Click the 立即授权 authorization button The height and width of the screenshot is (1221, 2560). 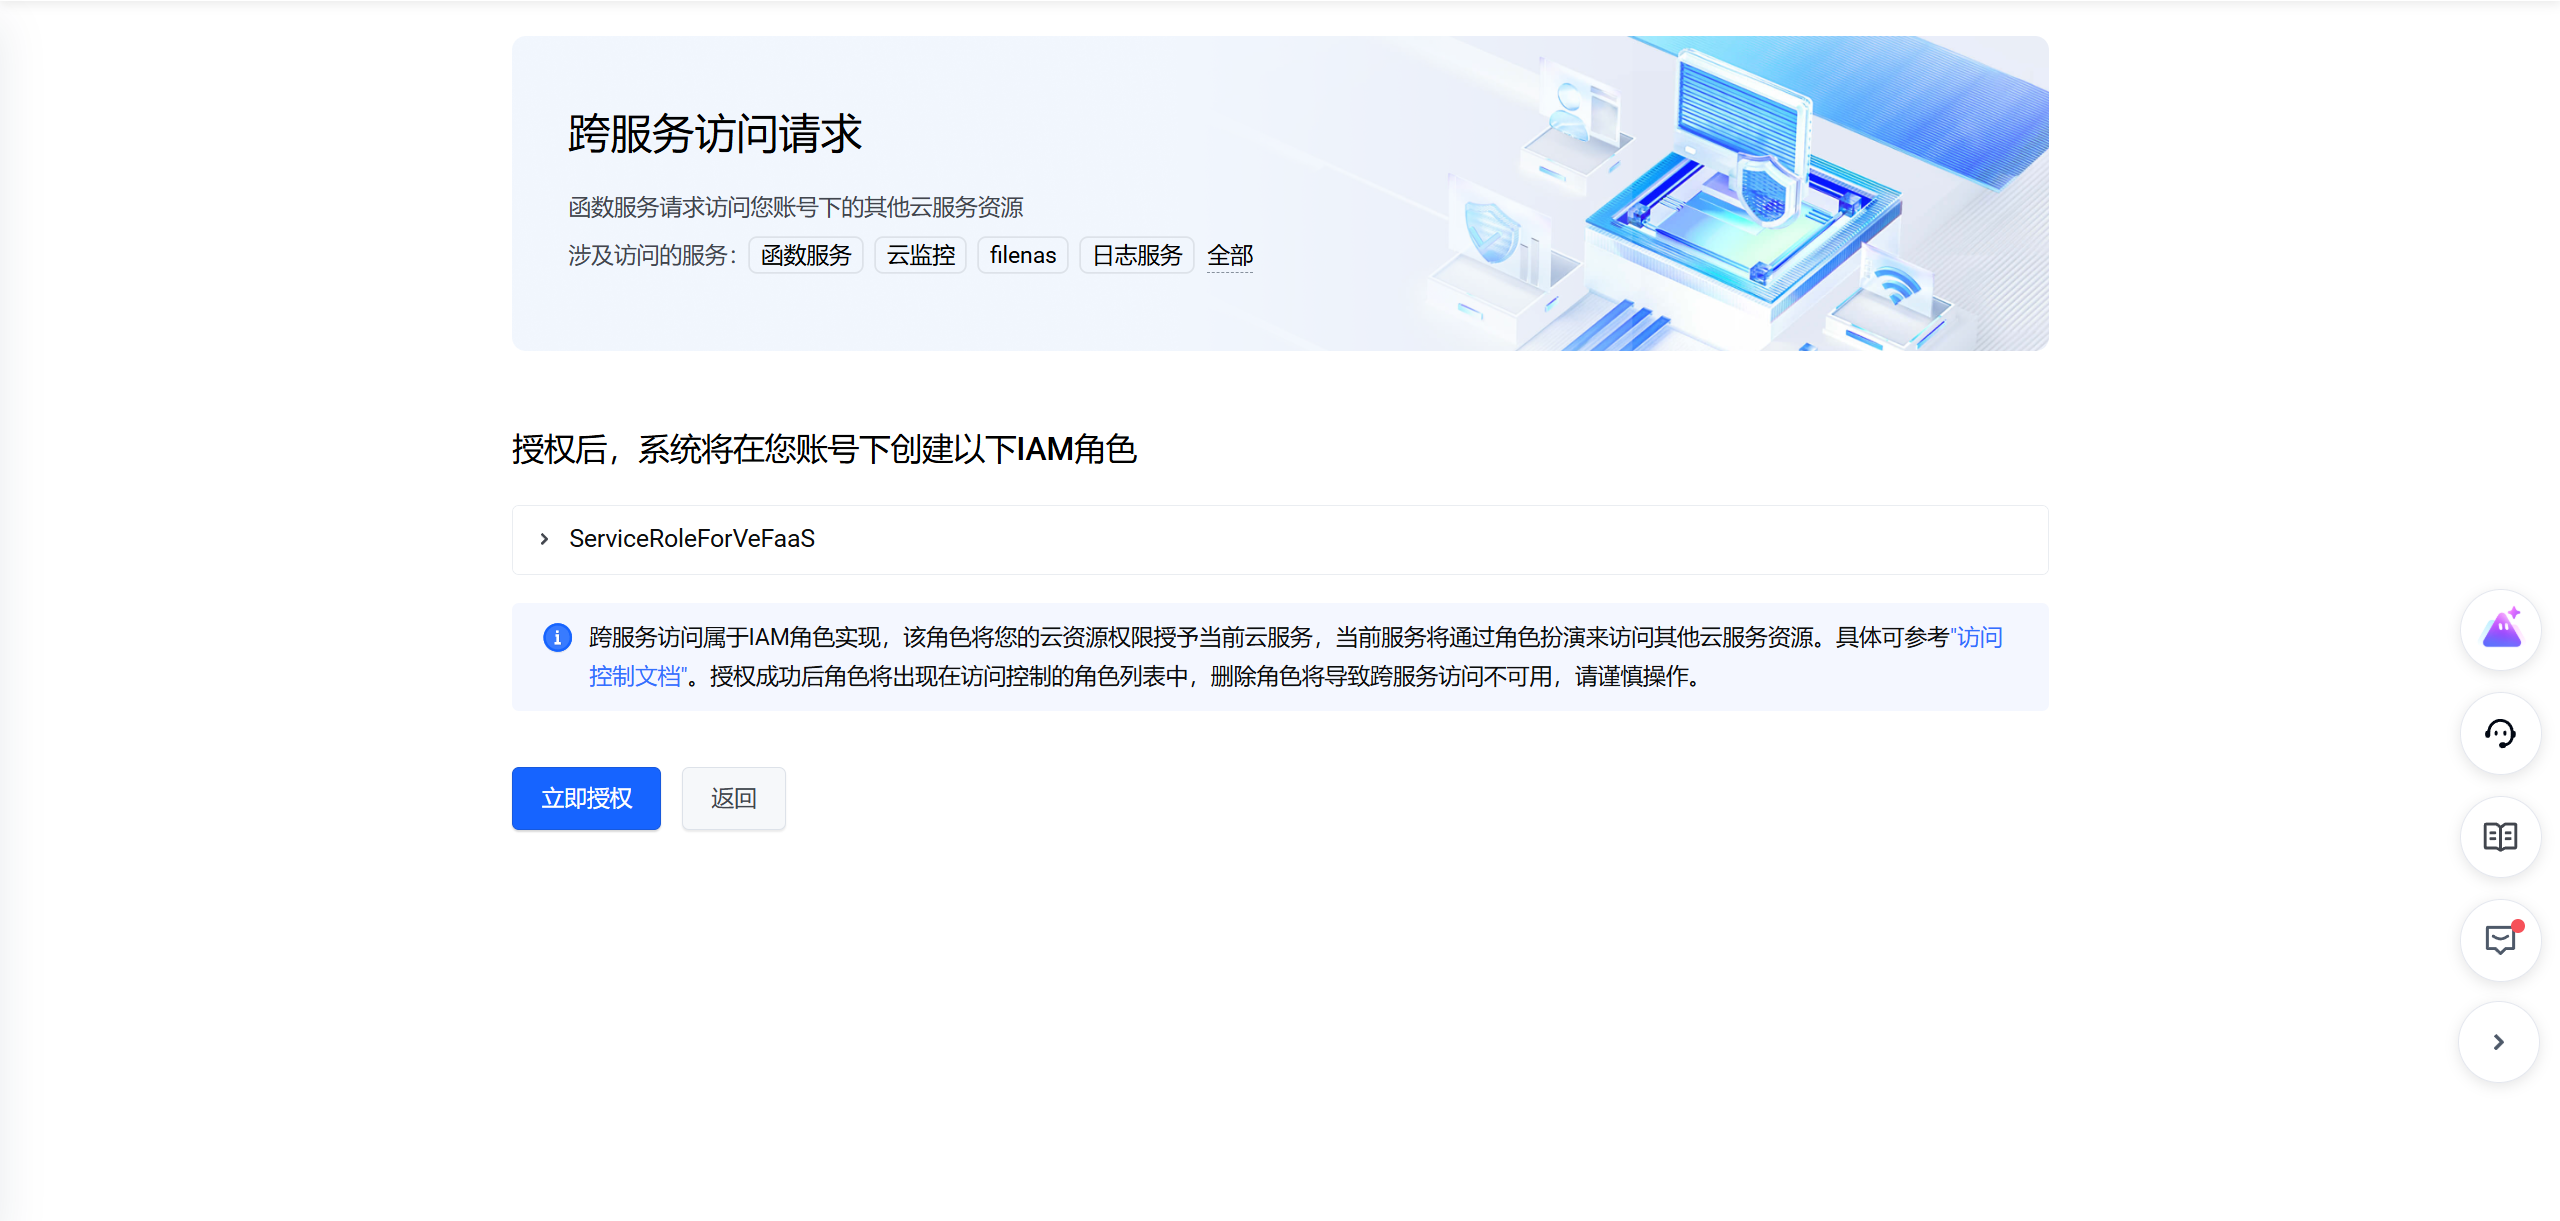(586, 798)
